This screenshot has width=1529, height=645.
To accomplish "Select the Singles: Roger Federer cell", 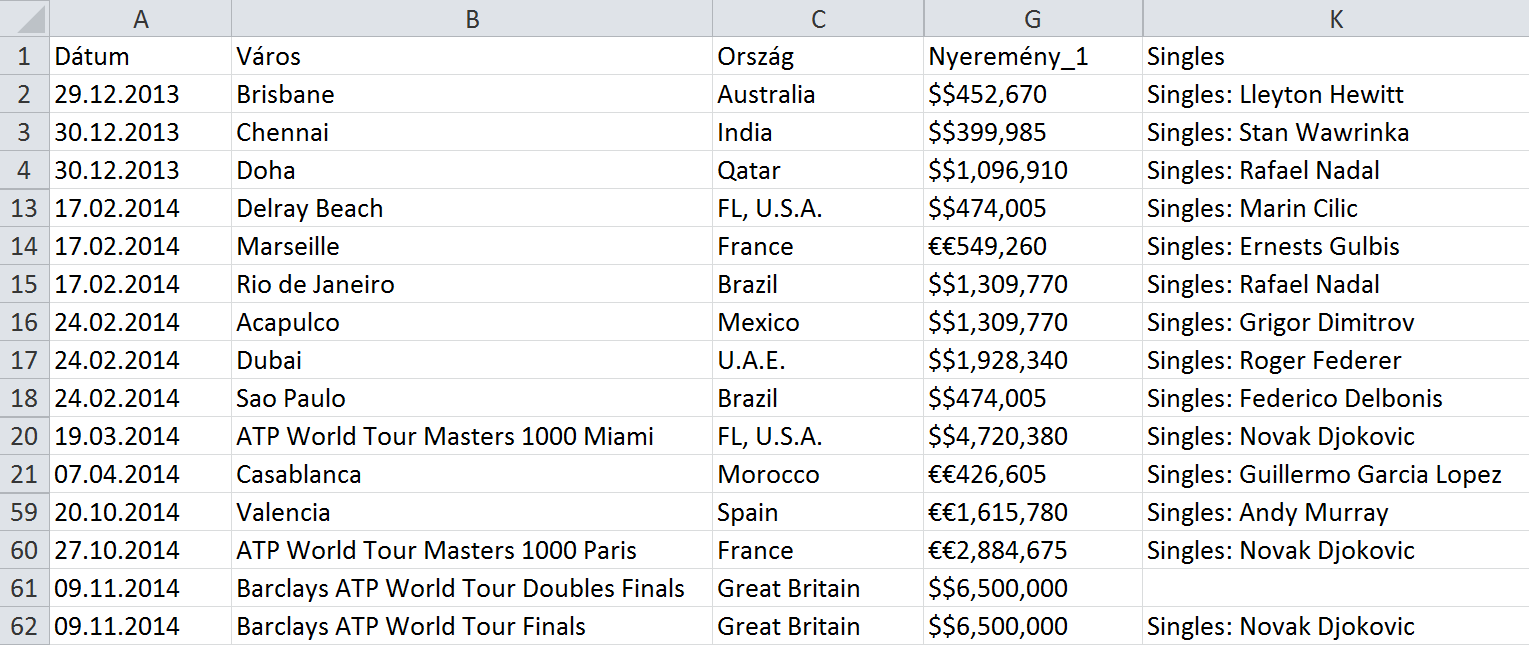I will (x=1335, y=360).
